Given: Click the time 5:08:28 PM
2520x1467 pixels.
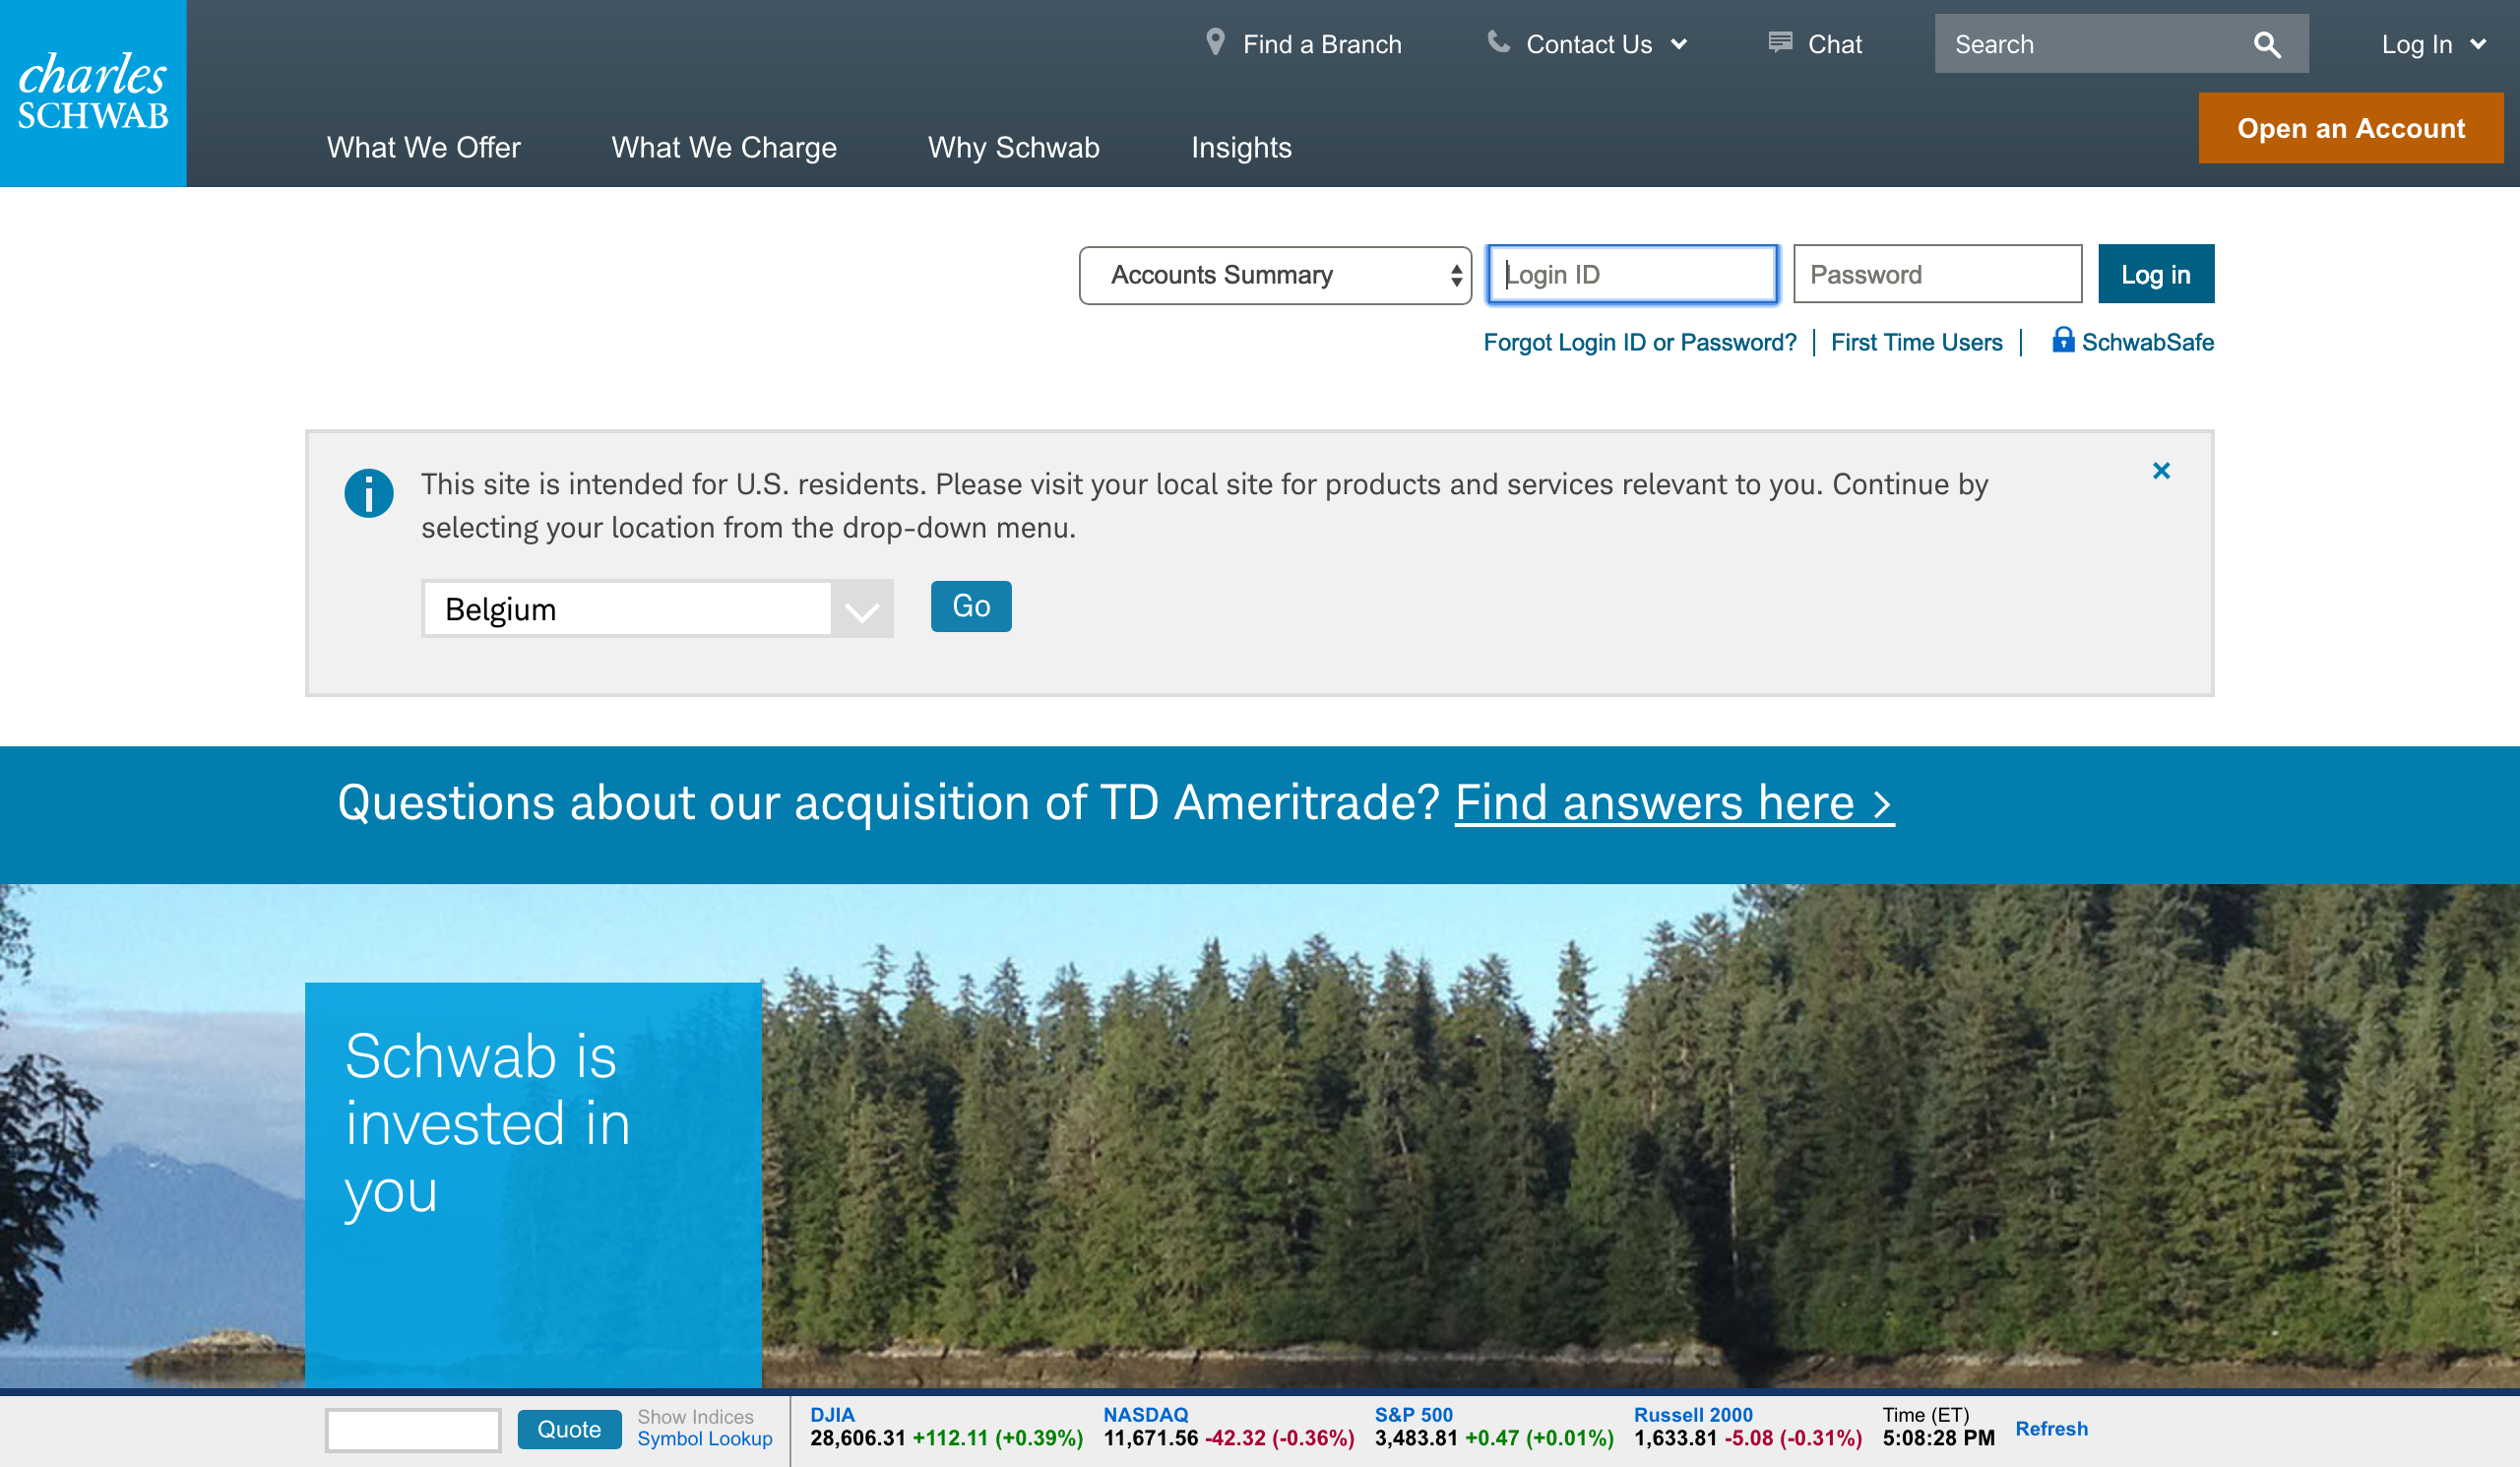Looking at the screenshot, I should [1938, 1438].
